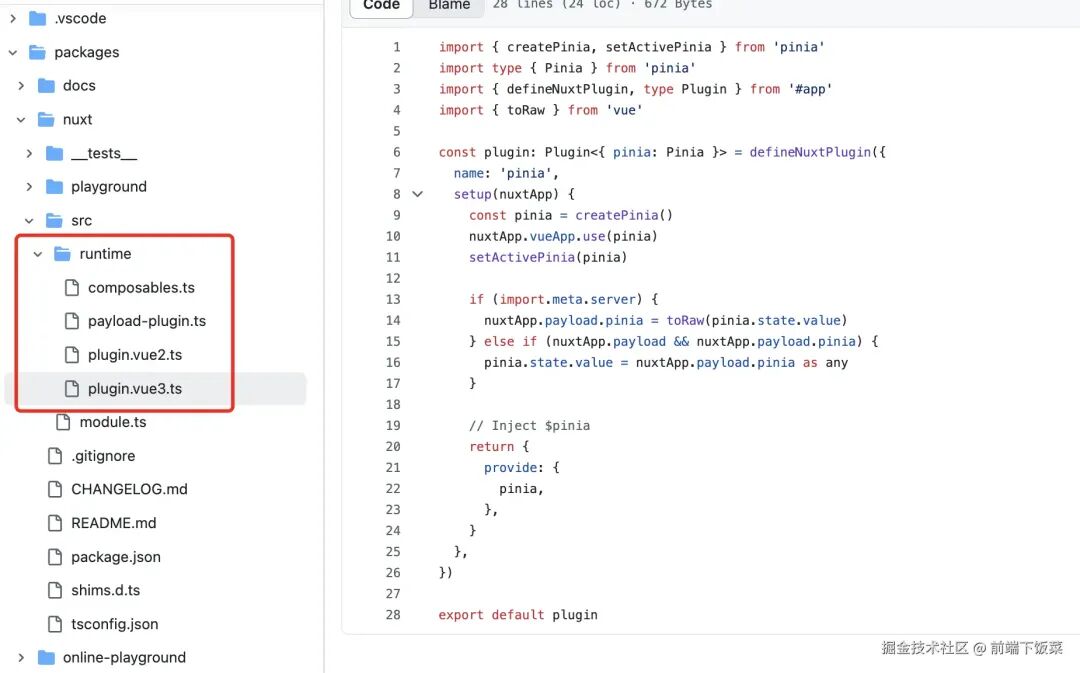Select the online-playground folder label
Image resolution: width=1080 pixels, height=673 pixels.
tap(124, 658)
